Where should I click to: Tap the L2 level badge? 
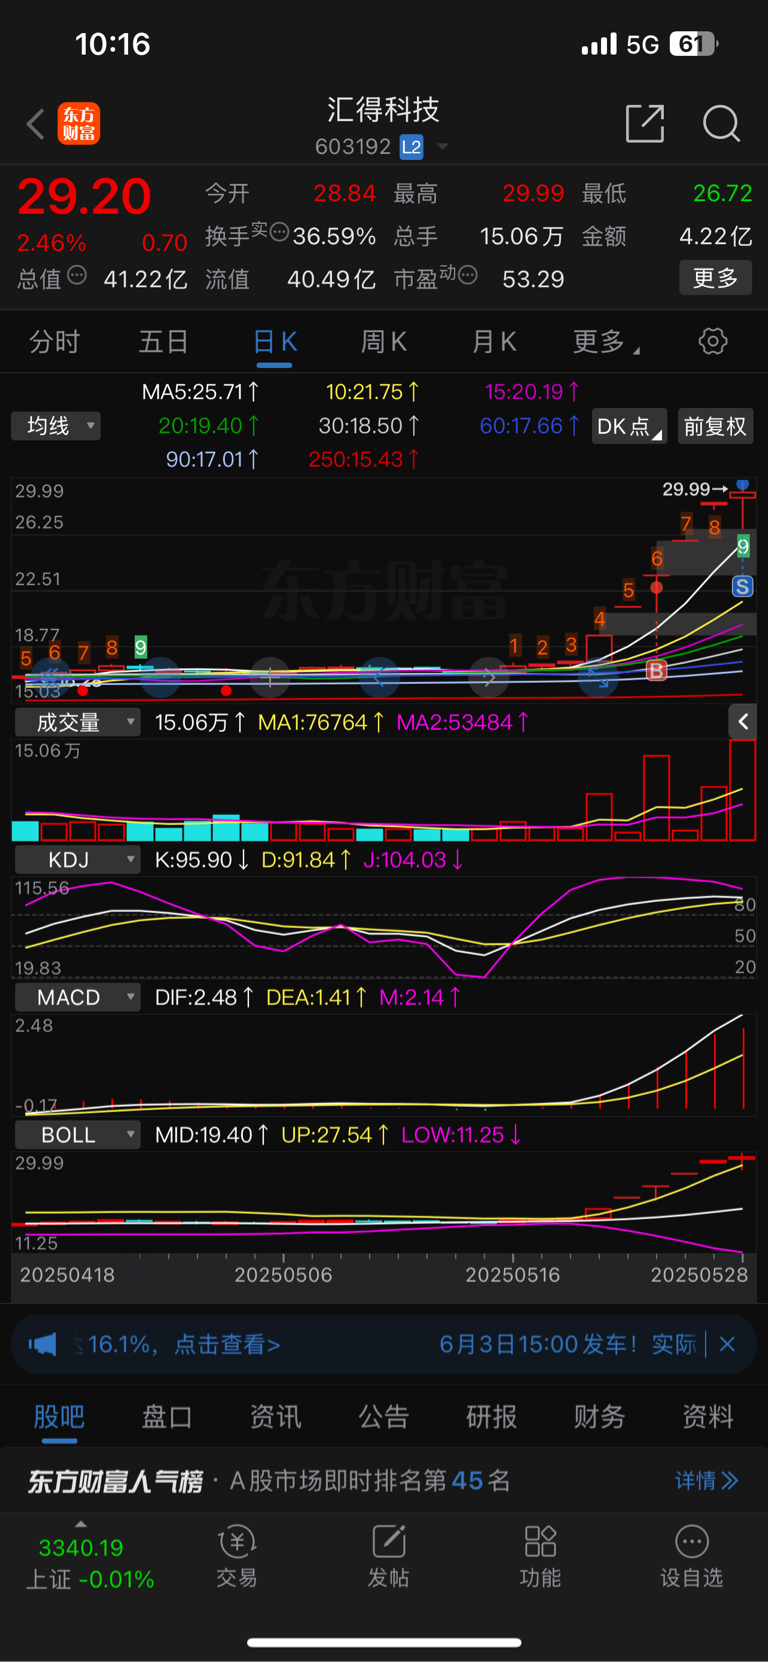(x=411, y=147)
